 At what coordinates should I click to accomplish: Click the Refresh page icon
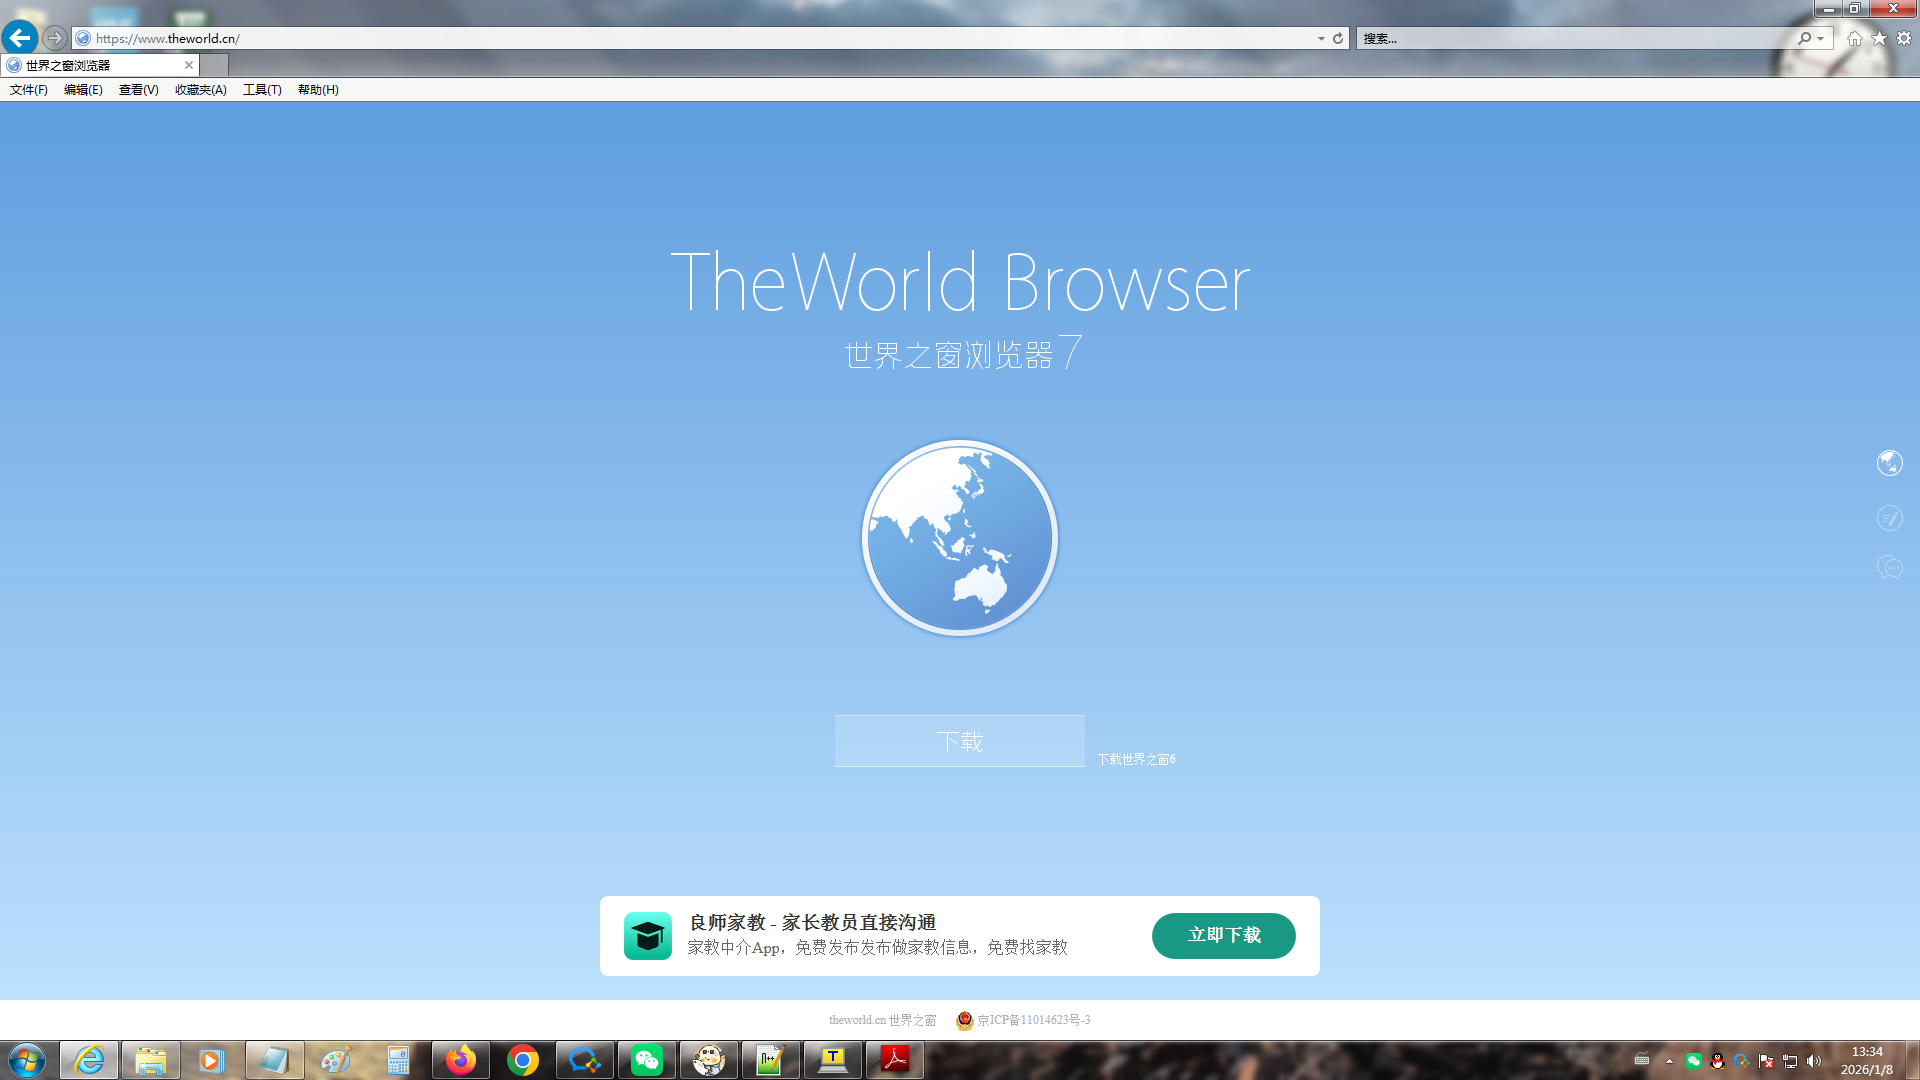1338,38
